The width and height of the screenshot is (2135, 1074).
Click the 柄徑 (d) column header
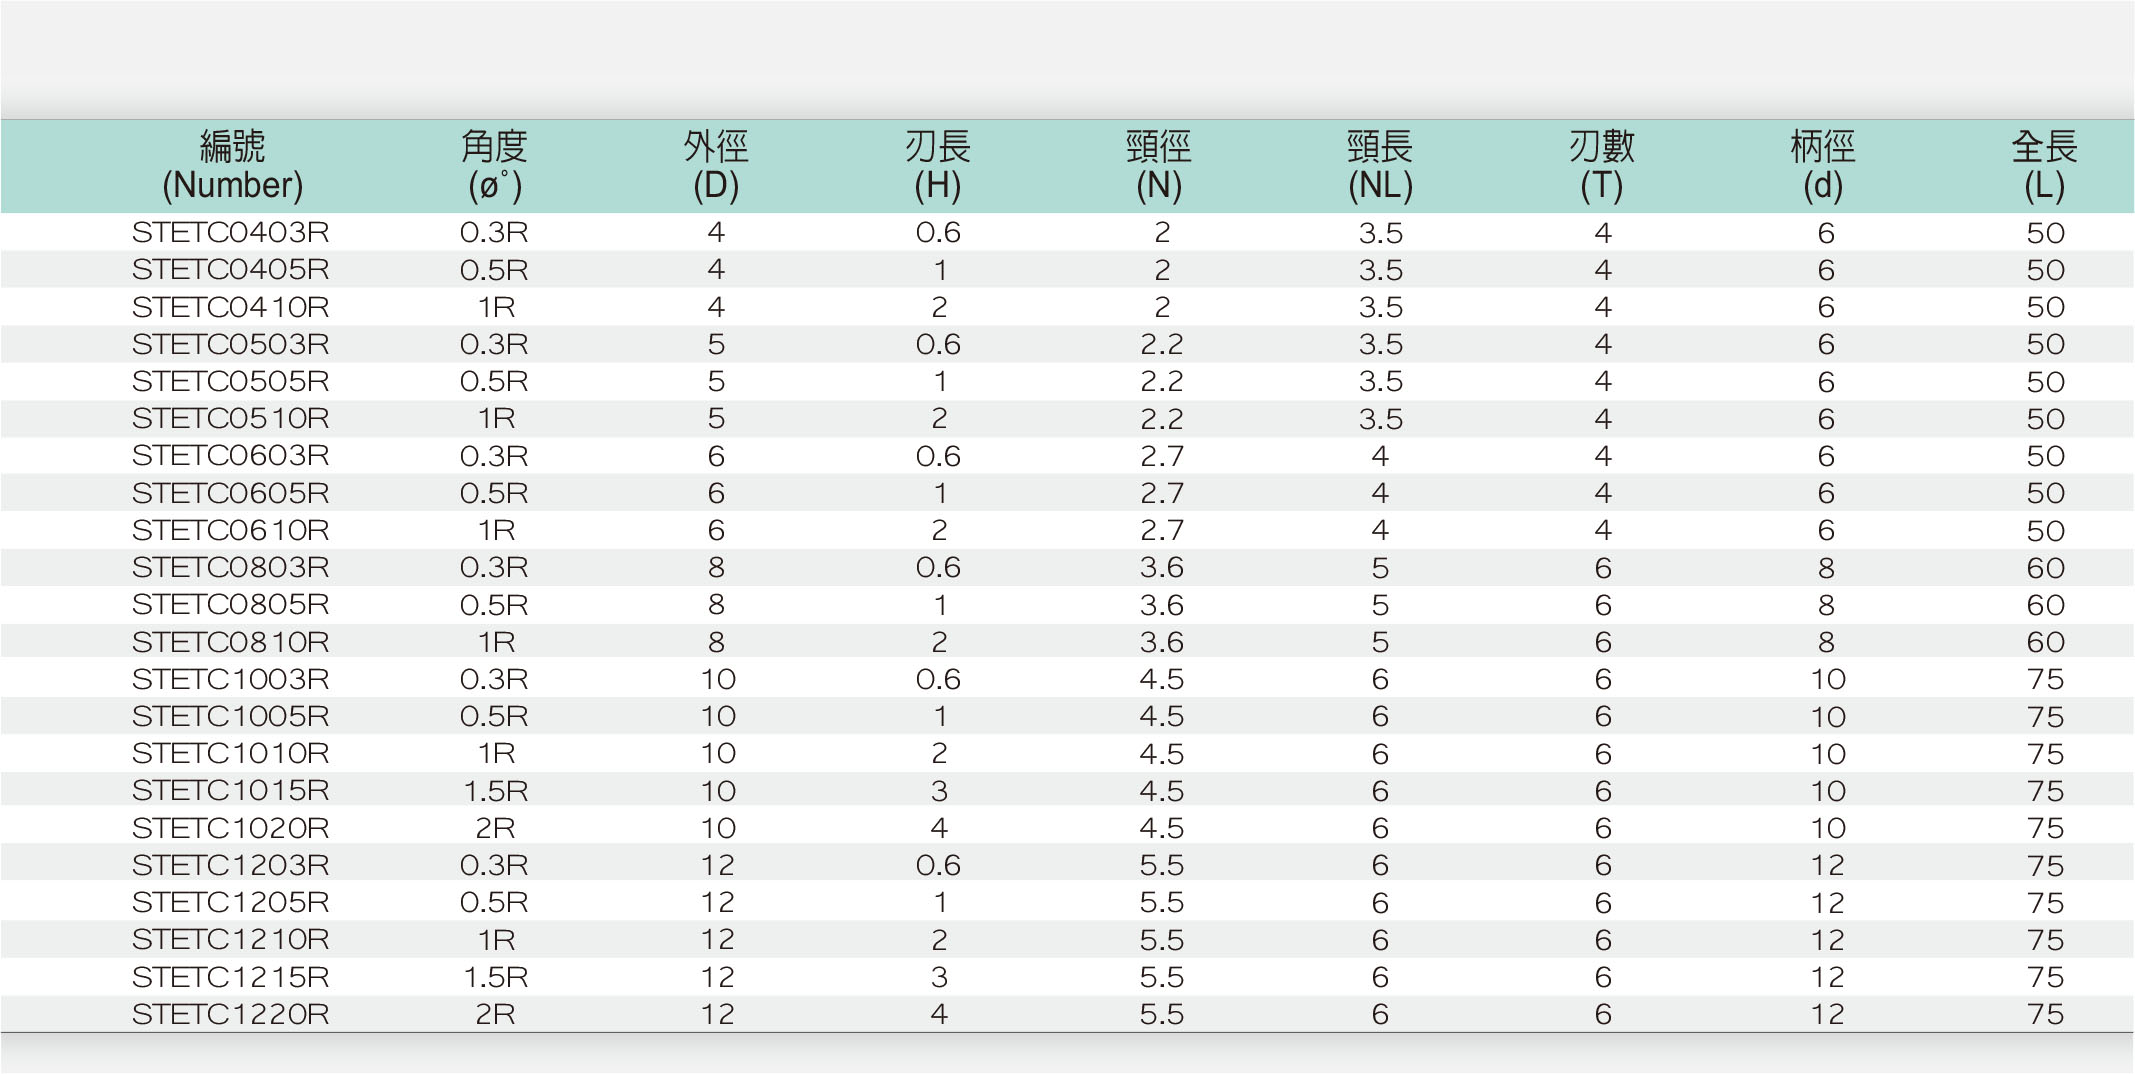[x=1823, y=166]
